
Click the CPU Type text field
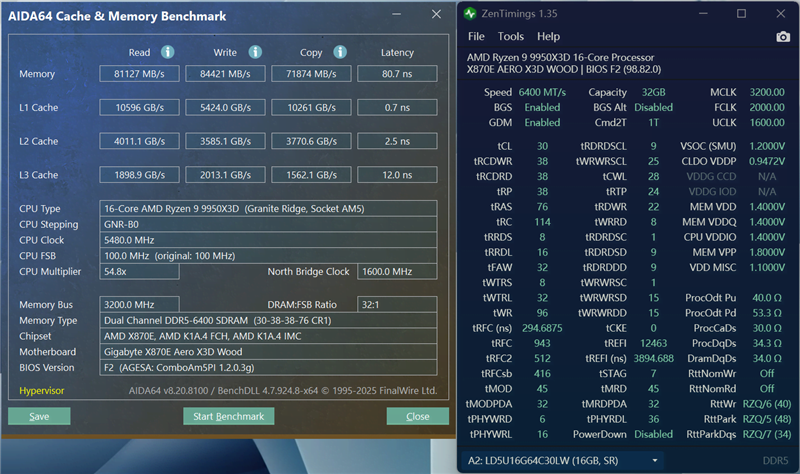pos(270,208)
